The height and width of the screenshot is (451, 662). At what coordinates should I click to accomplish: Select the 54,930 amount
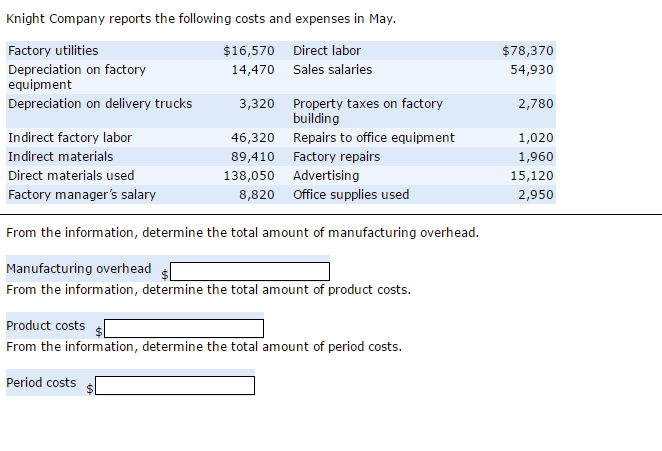point(532,70)
